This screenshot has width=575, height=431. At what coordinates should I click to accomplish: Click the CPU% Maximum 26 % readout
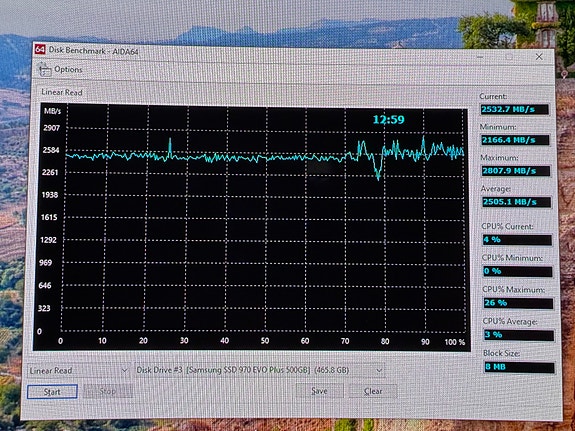[x=518, y=303]
